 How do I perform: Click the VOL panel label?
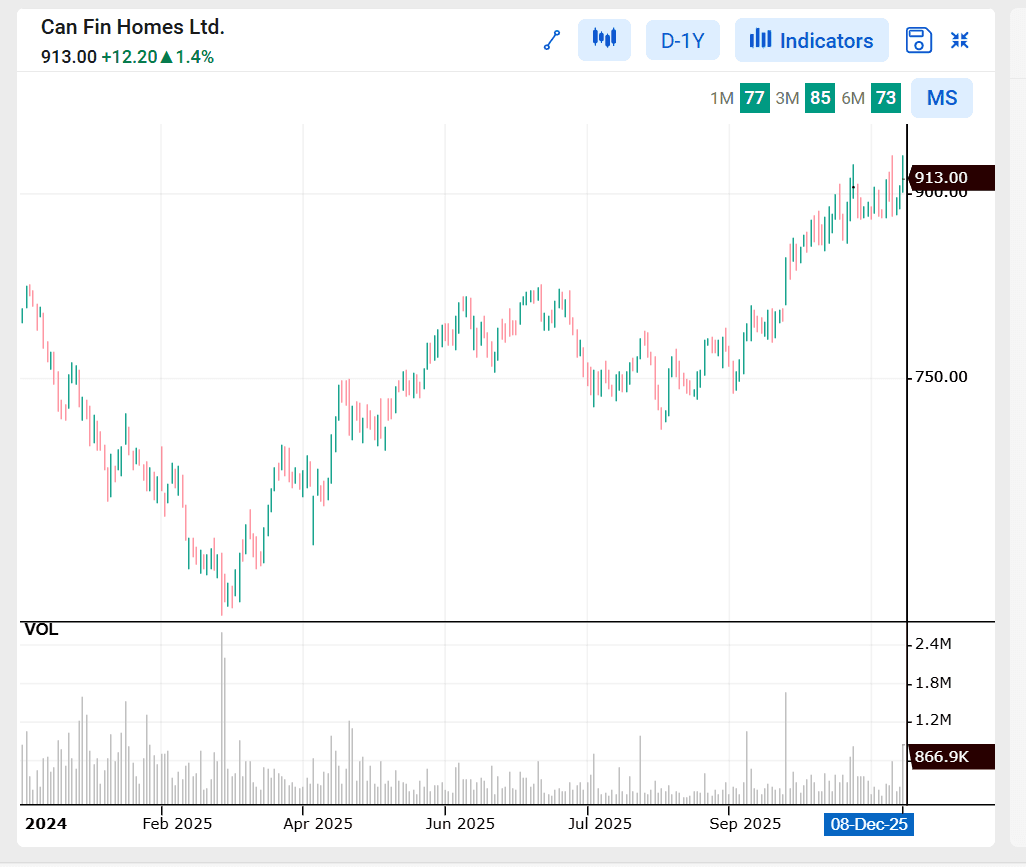(41, 629)
